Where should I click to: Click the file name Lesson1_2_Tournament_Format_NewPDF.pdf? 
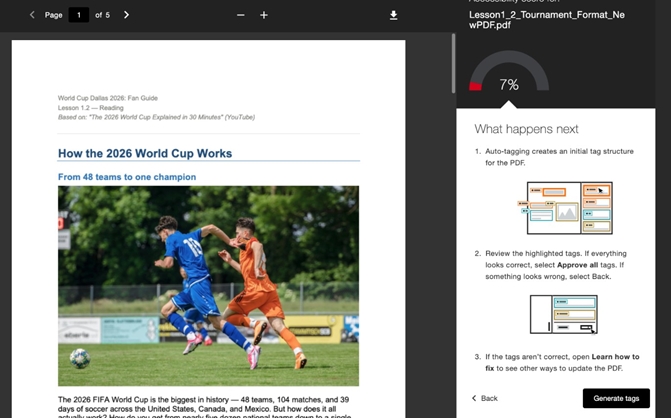pyautogui.click(x=546, y=20)
